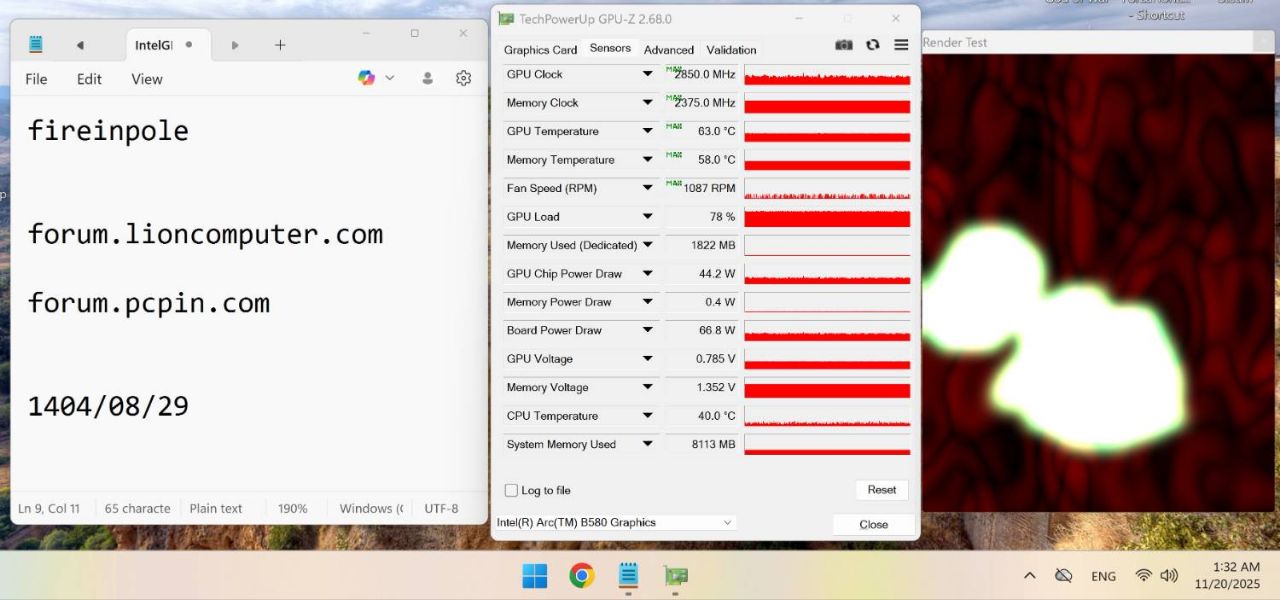Expand Fan Speed (RPM) dropdown
The image size is (1280, 600).
click(648, 188)
